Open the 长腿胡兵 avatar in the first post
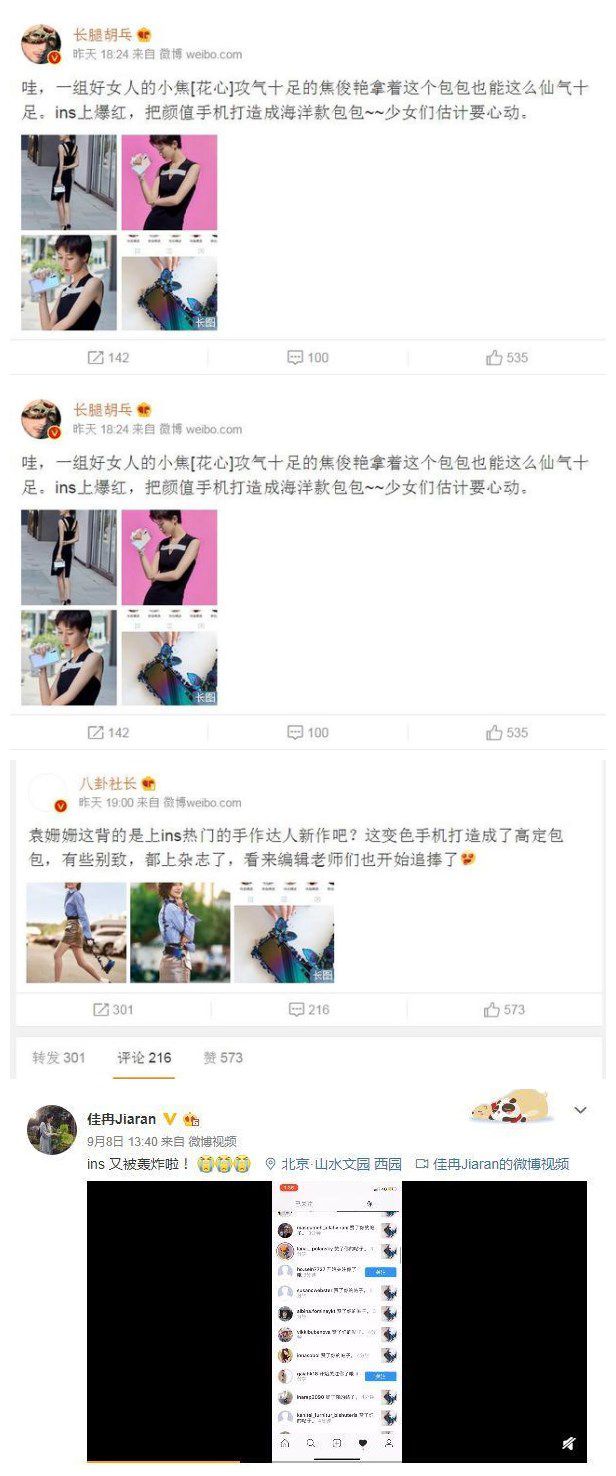 click(41, 45)
